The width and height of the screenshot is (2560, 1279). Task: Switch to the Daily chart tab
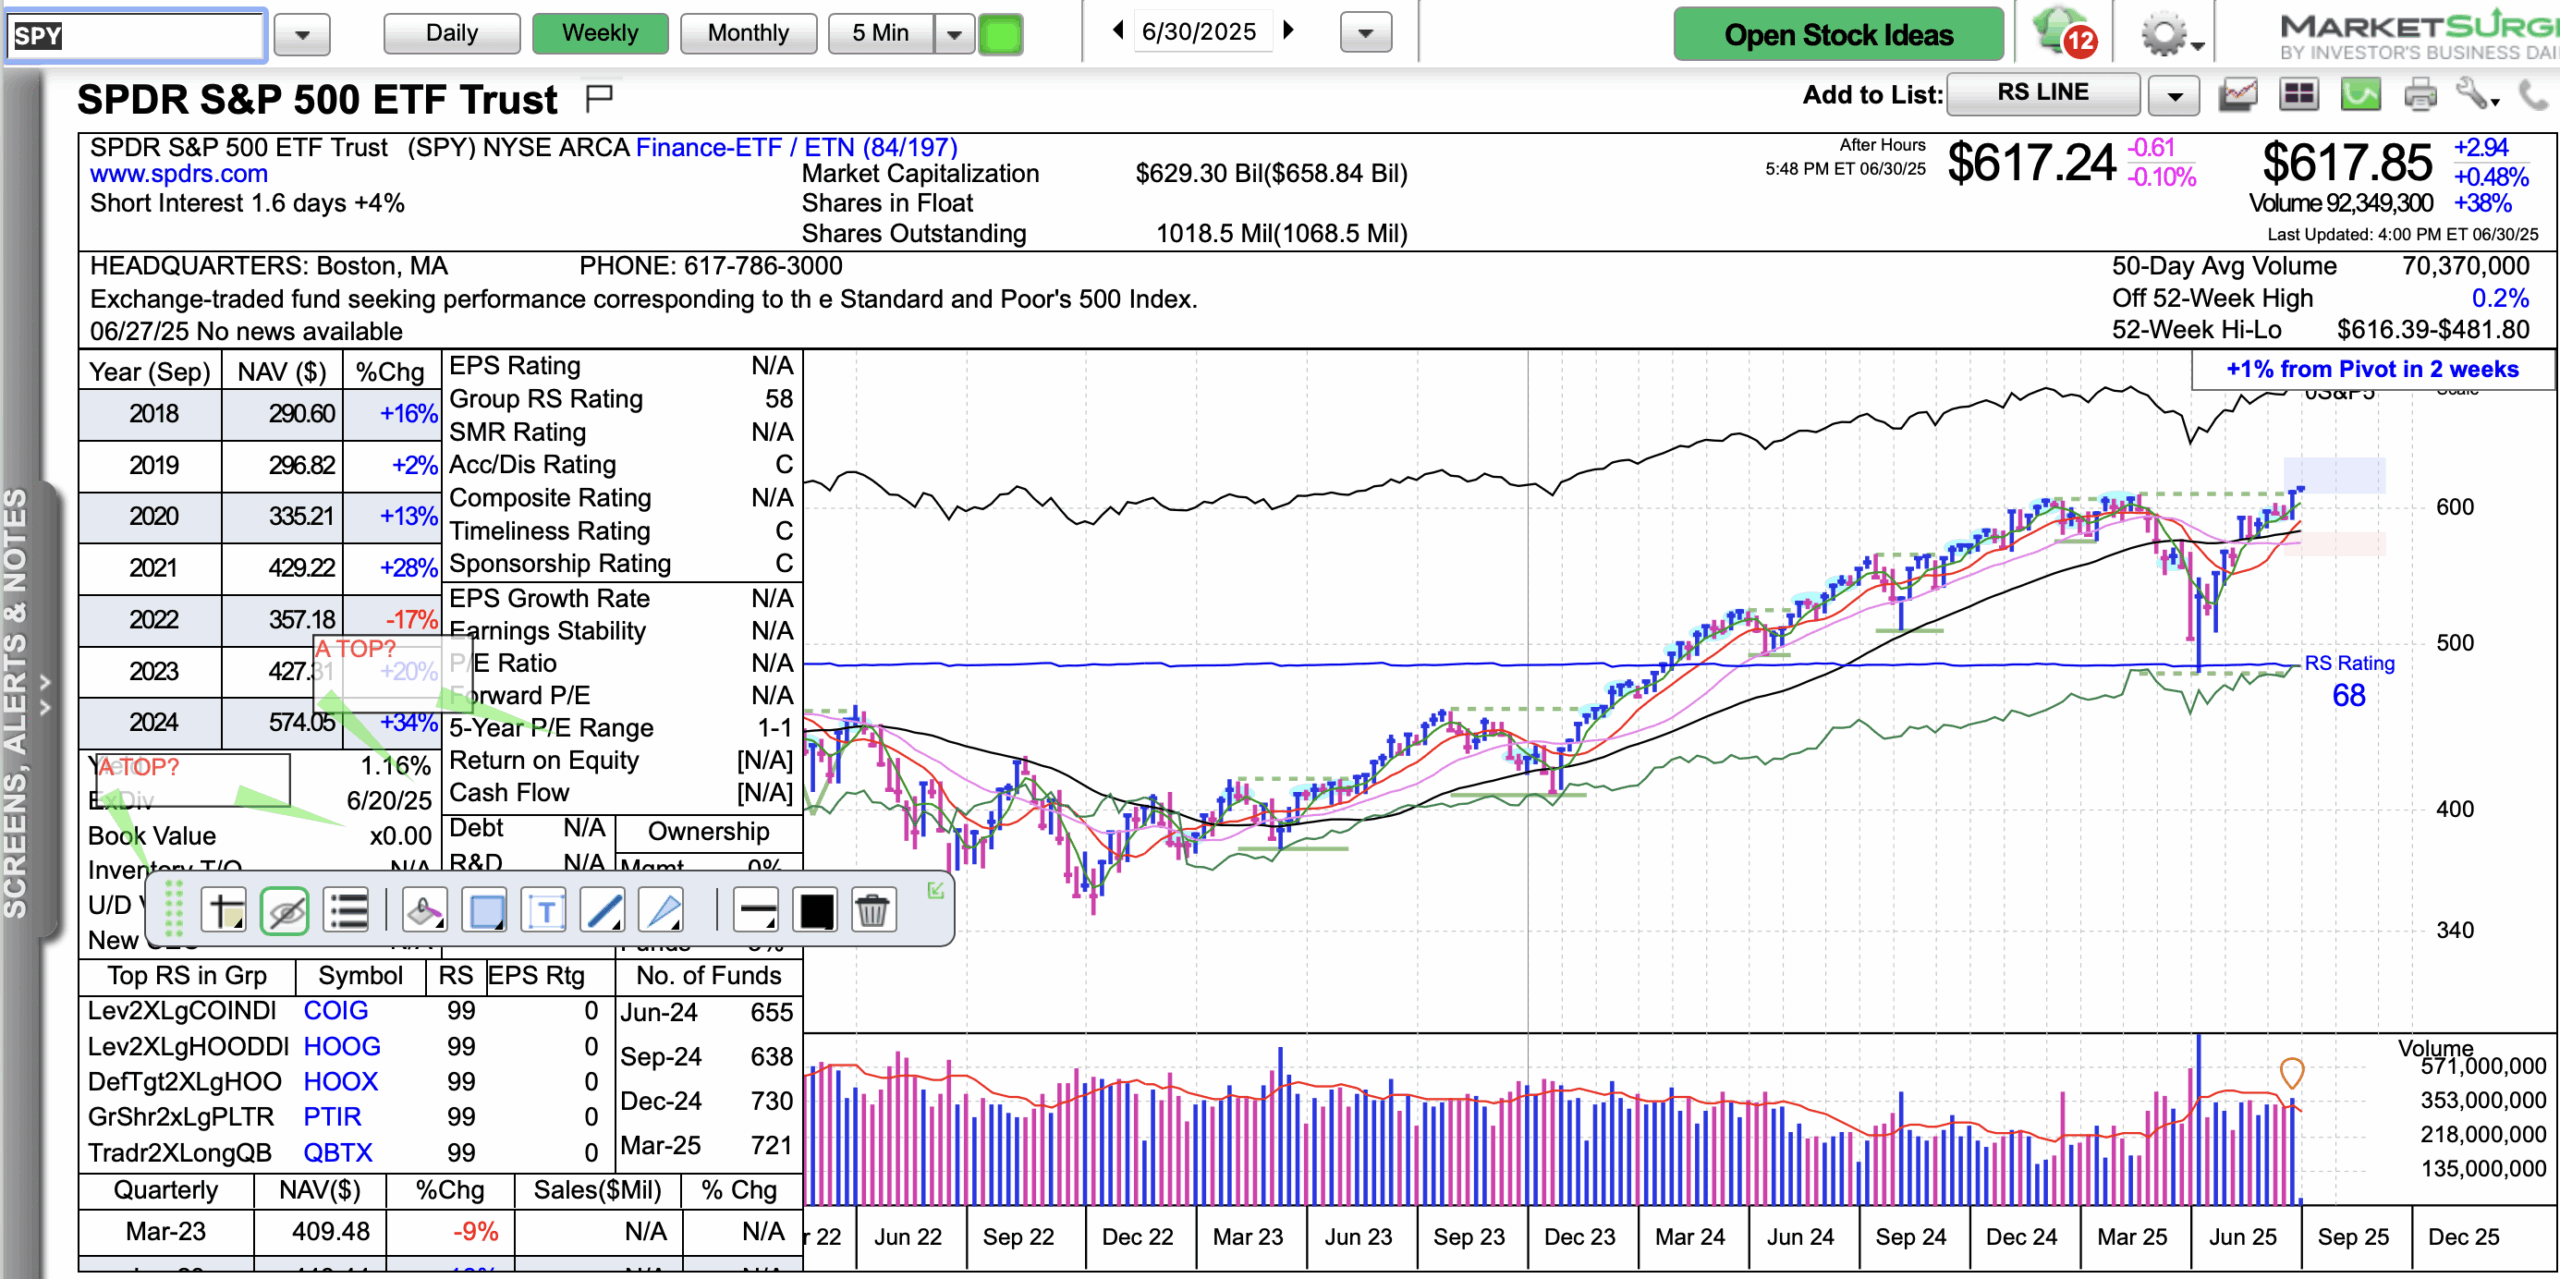click(452, 33)
